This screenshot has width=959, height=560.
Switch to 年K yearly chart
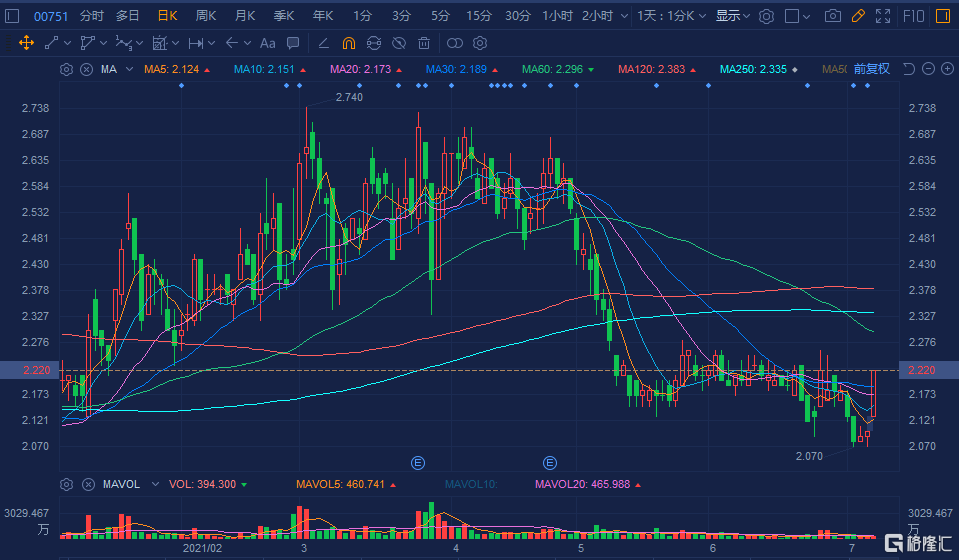(323, 16)
